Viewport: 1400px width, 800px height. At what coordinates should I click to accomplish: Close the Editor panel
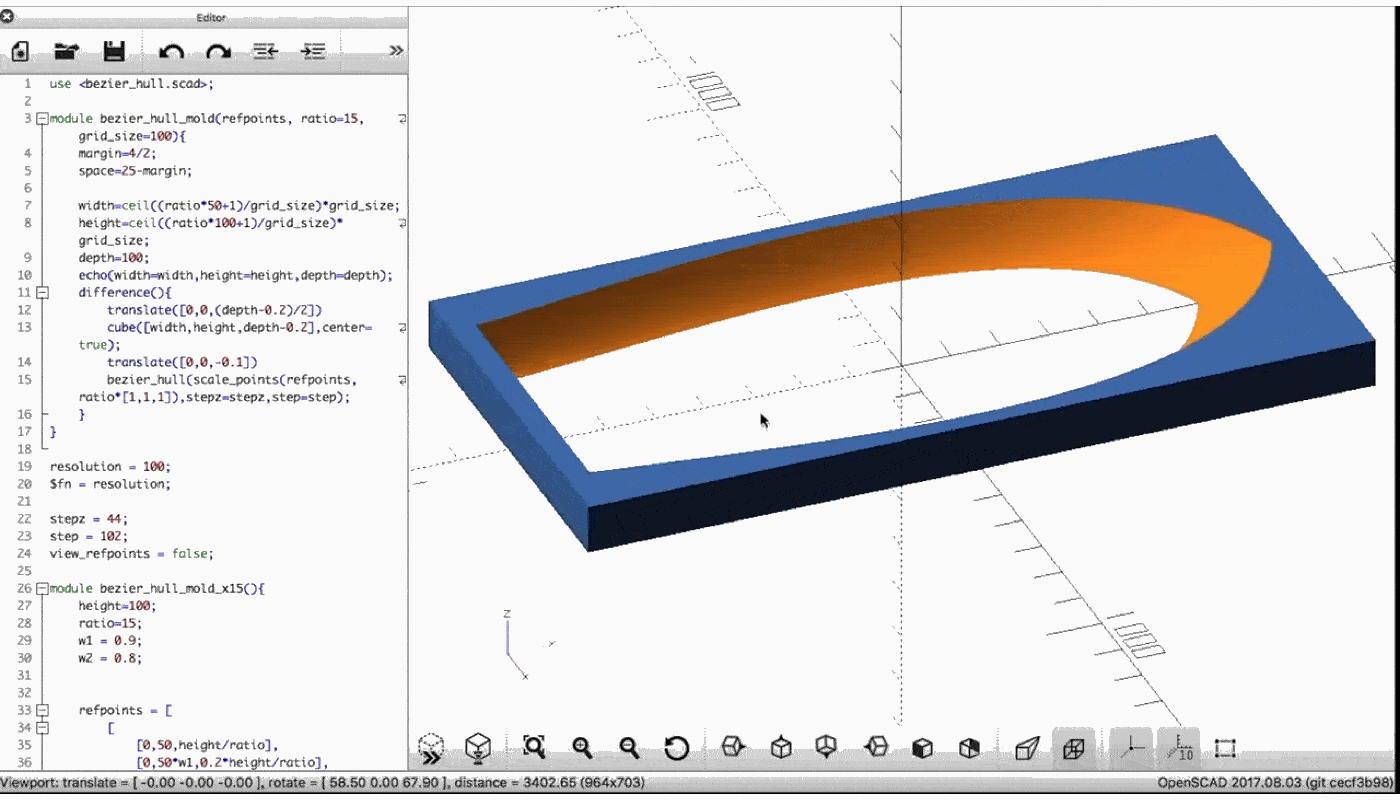7,17
